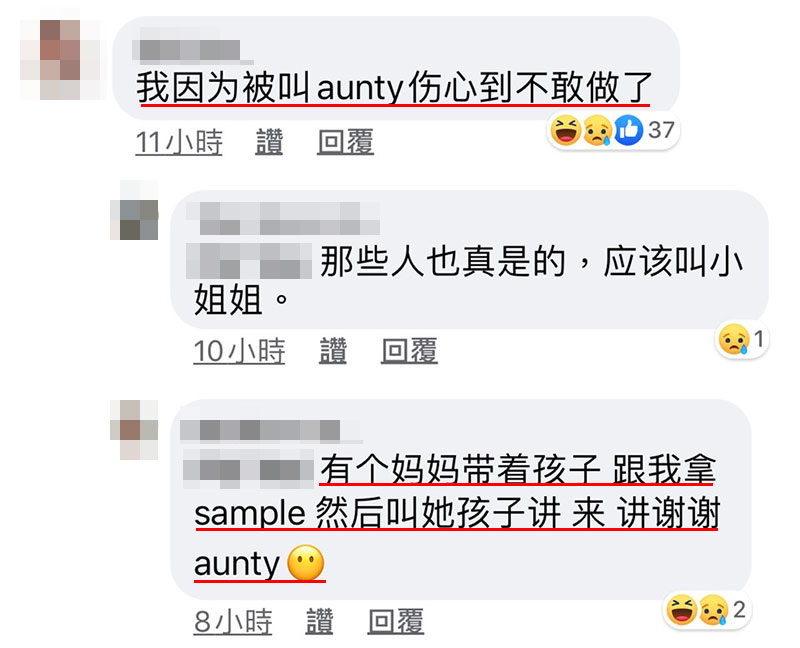Like the first comment about aunty
The image size is (800, 648).
(x=269, y=142)
